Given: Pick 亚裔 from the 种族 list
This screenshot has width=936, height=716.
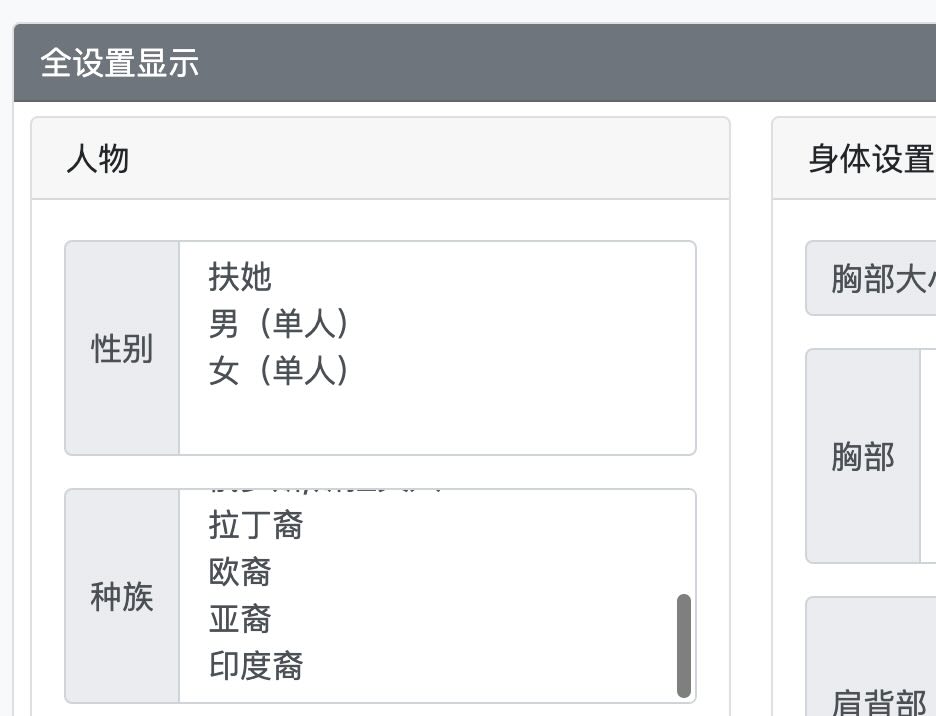Looking at the screenshot, I should [x=240, y=620].
